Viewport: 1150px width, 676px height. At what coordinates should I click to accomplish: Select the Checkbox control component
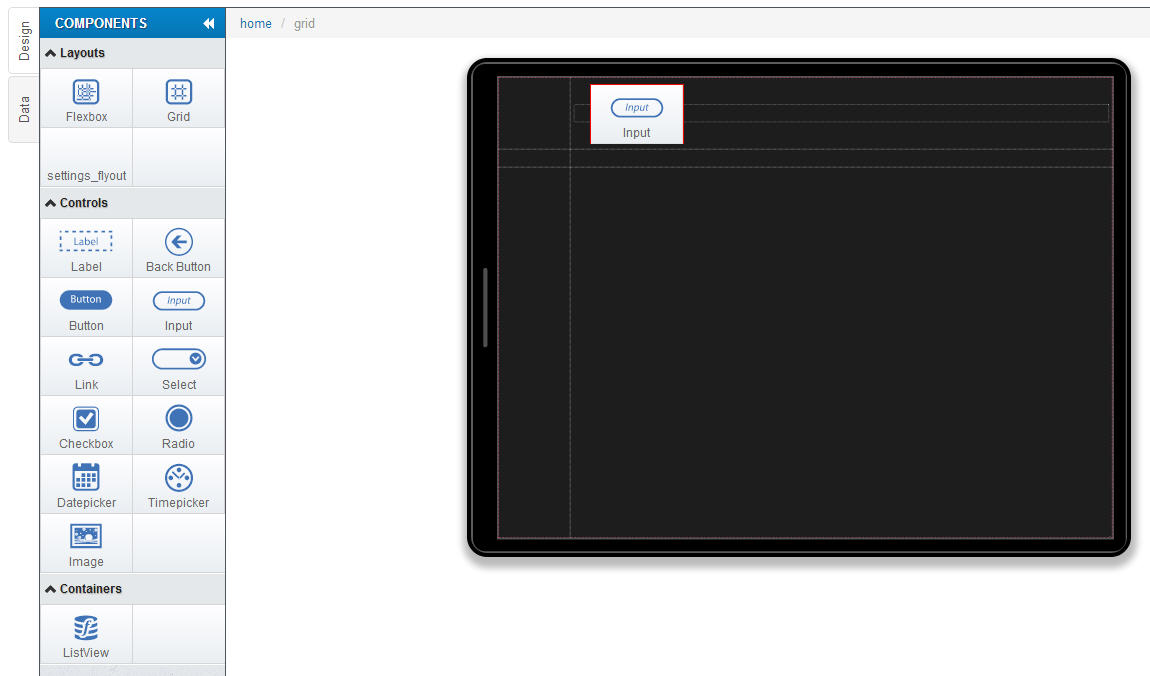[86, 426]
